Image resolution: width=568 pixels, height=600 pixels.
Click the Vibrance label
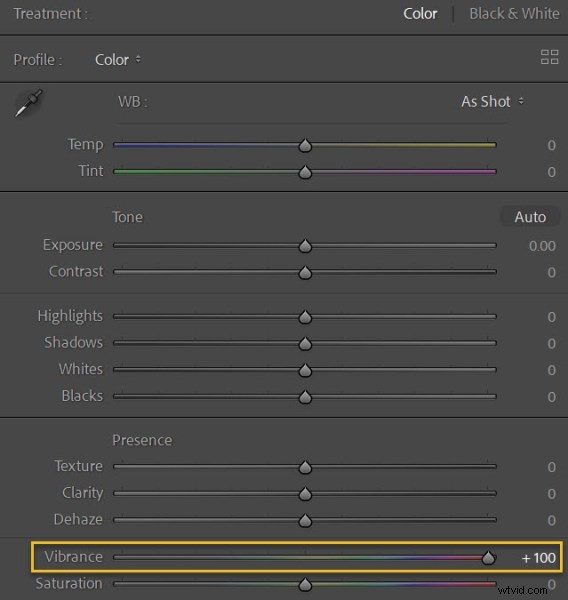pyautogui.click(x=73, y=557)
